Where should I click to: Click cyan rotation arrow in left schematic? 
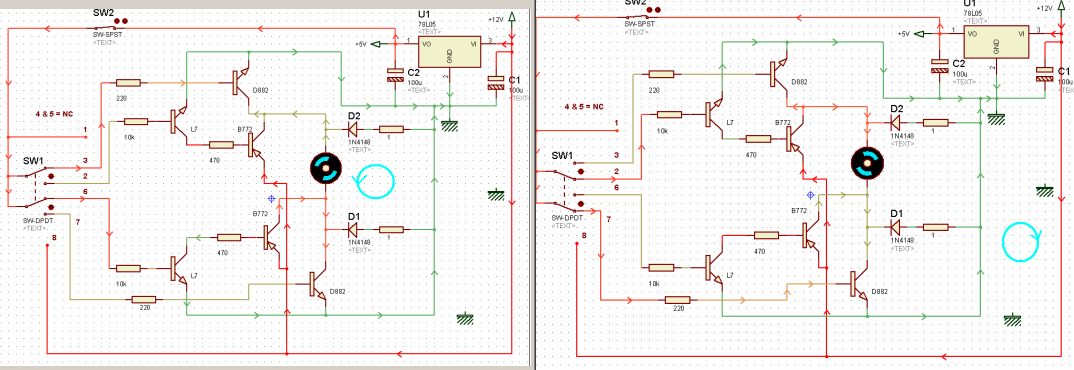(374, 180)
